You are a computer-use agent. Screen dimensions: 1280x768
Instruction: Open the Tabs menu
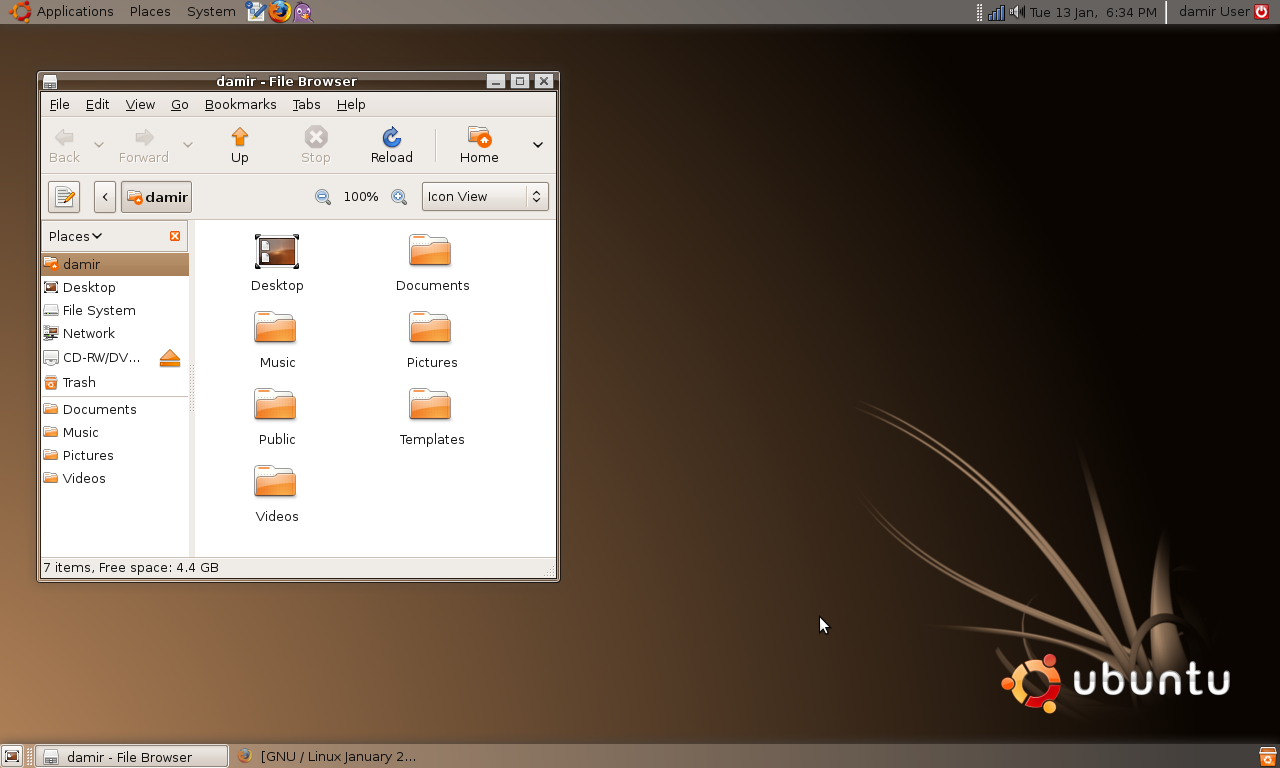[306, 105]
